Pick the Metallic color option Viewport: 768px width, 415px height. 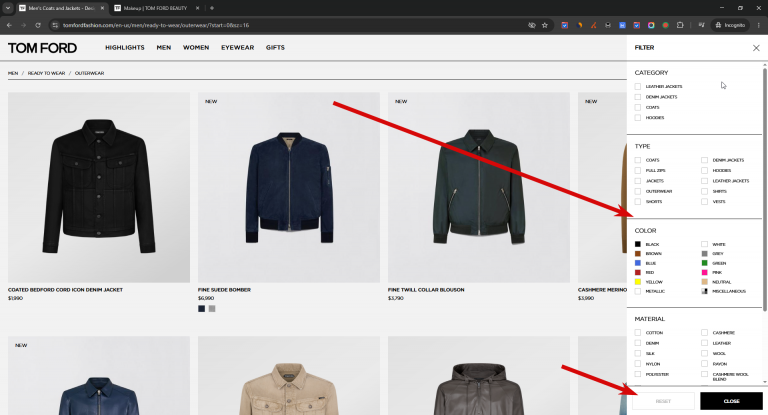tap(638, 291)
